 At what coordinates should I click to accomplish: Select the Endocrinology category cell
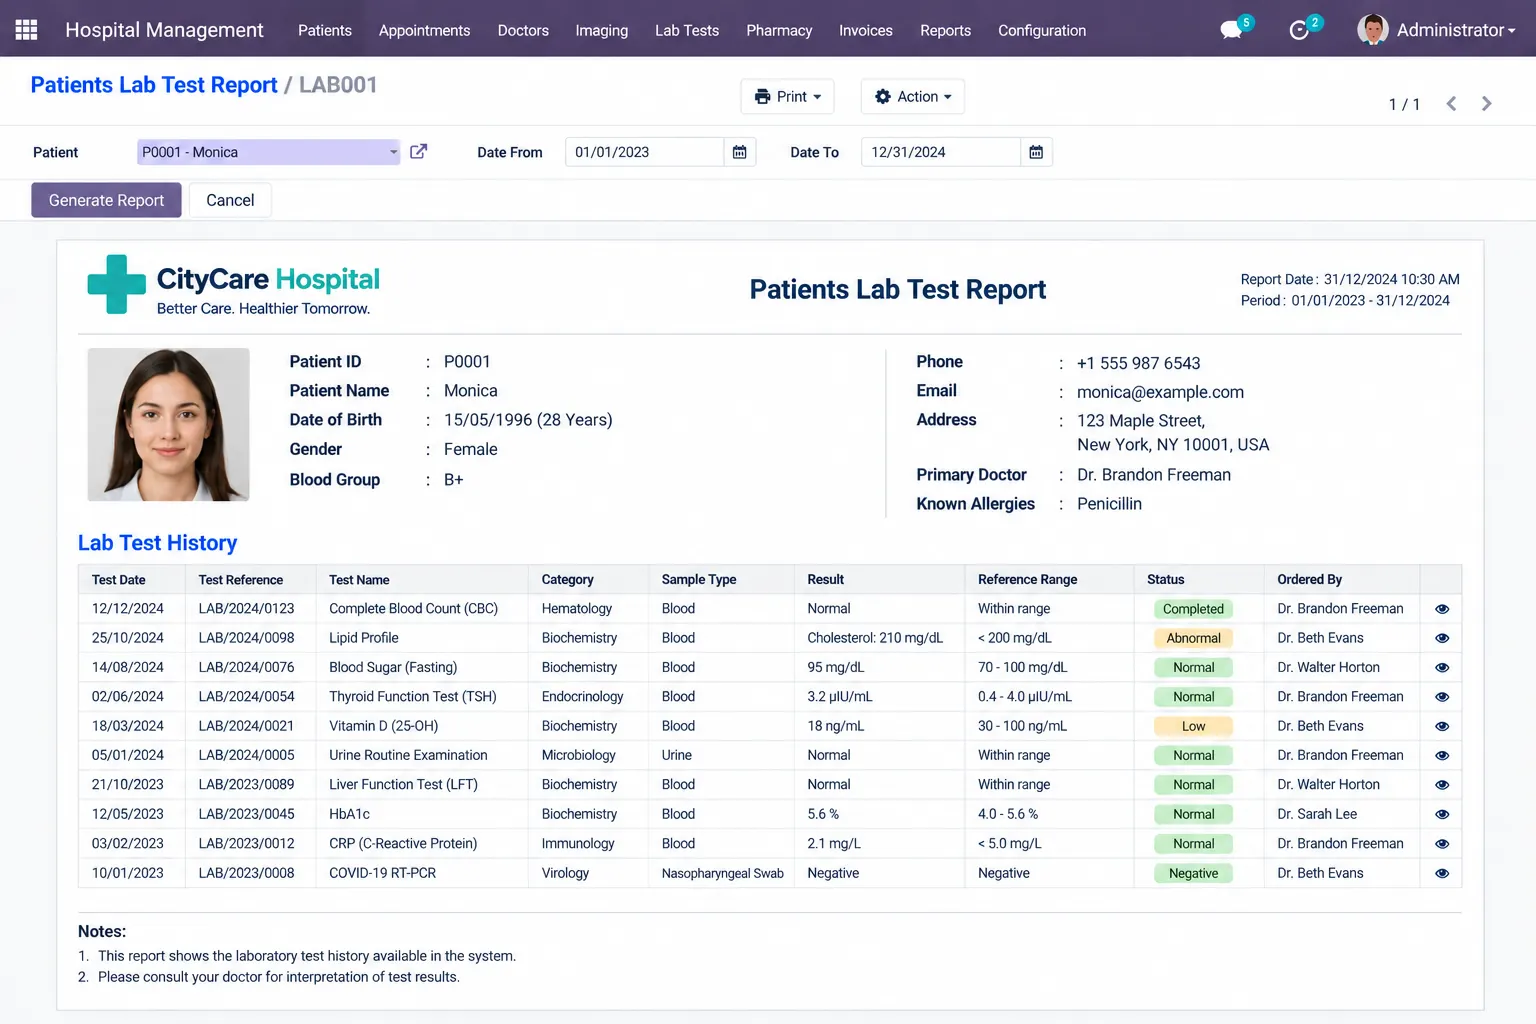click(582, 697)
